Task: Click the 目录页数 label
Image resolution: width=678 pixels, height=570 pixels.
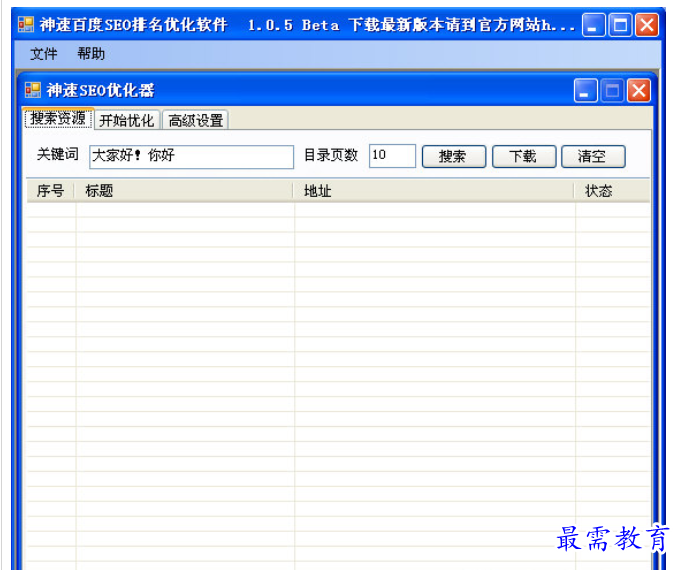Action: point(331,155)
